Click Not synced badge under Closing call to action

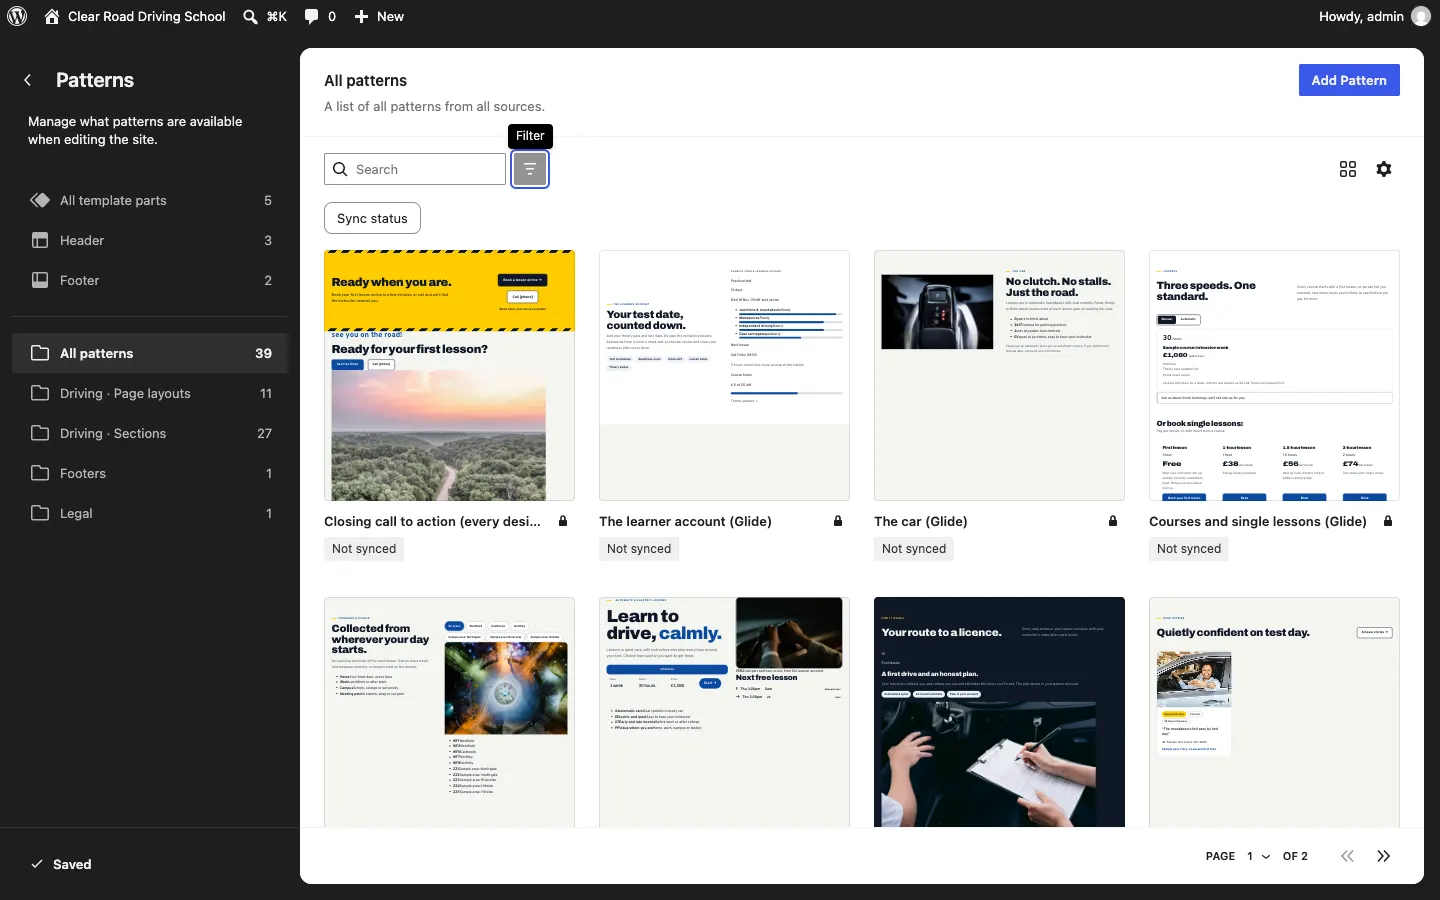(364, 549)
